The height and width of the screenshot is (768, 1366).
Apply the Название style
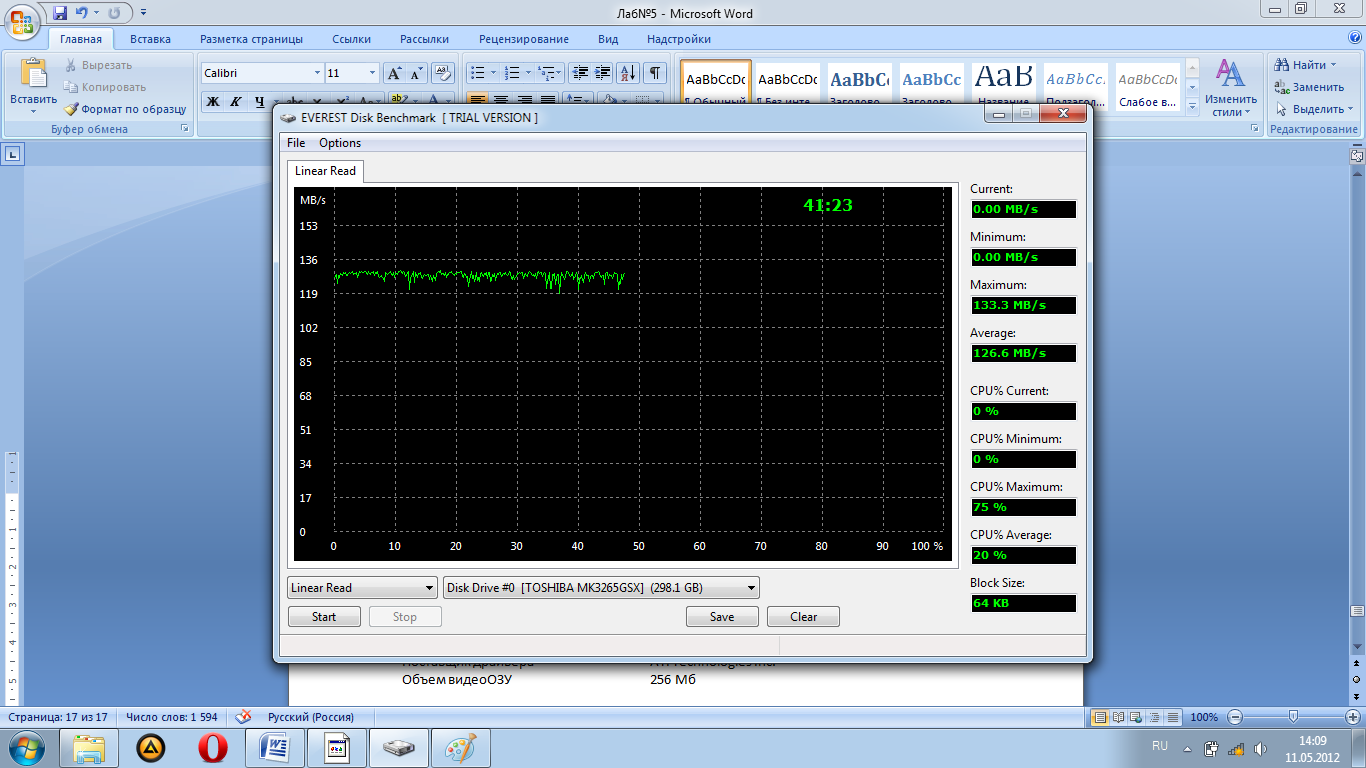pos(1003,84)
